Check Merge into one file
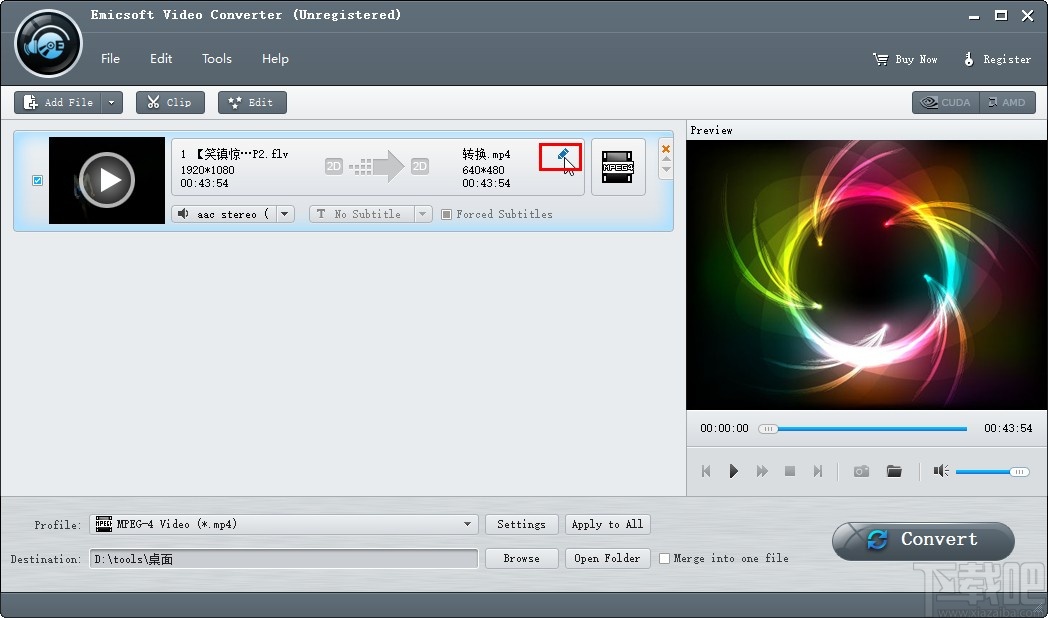 coord(664,559)
